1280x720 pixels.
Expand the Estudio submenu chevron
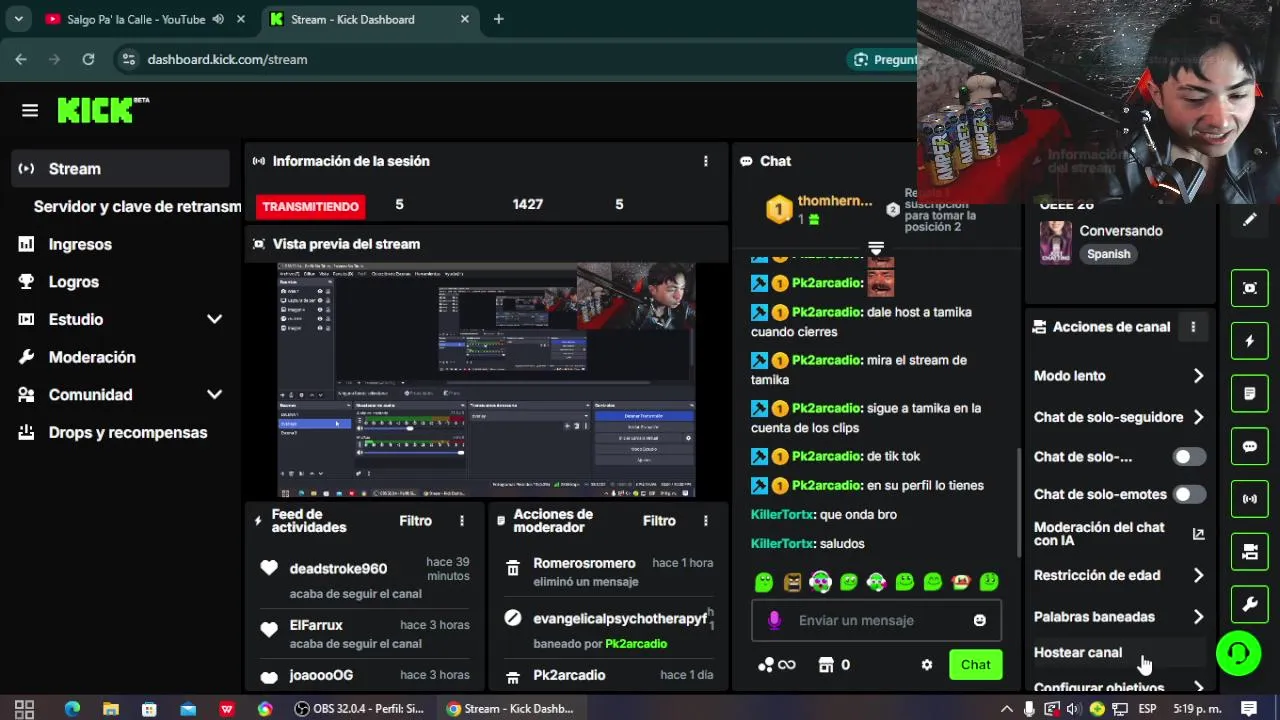click(214, 319)
